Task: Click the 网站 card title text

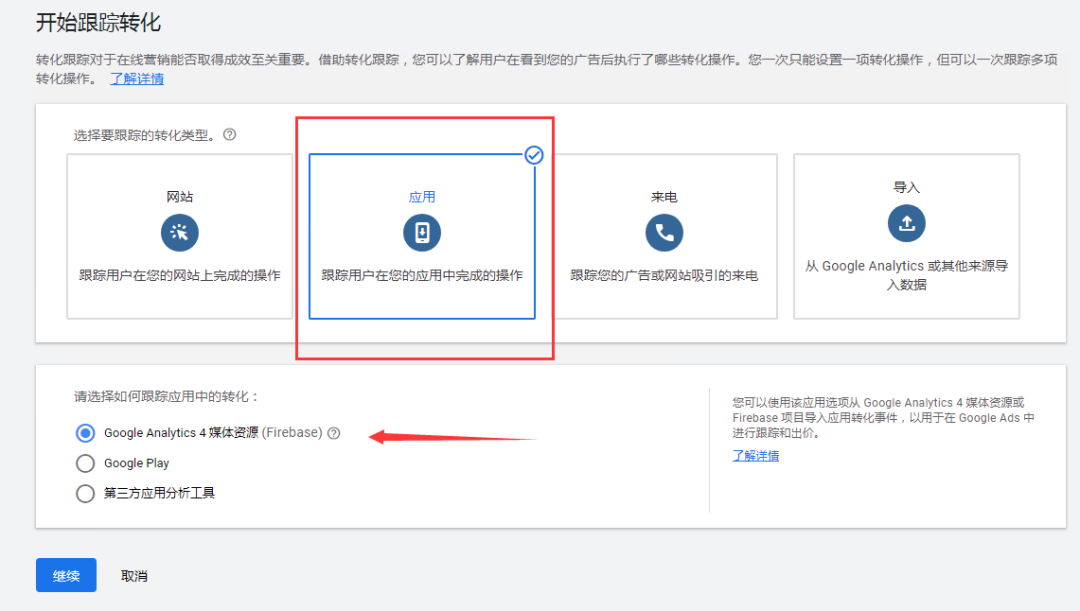Action: click(x=180, y=197)
